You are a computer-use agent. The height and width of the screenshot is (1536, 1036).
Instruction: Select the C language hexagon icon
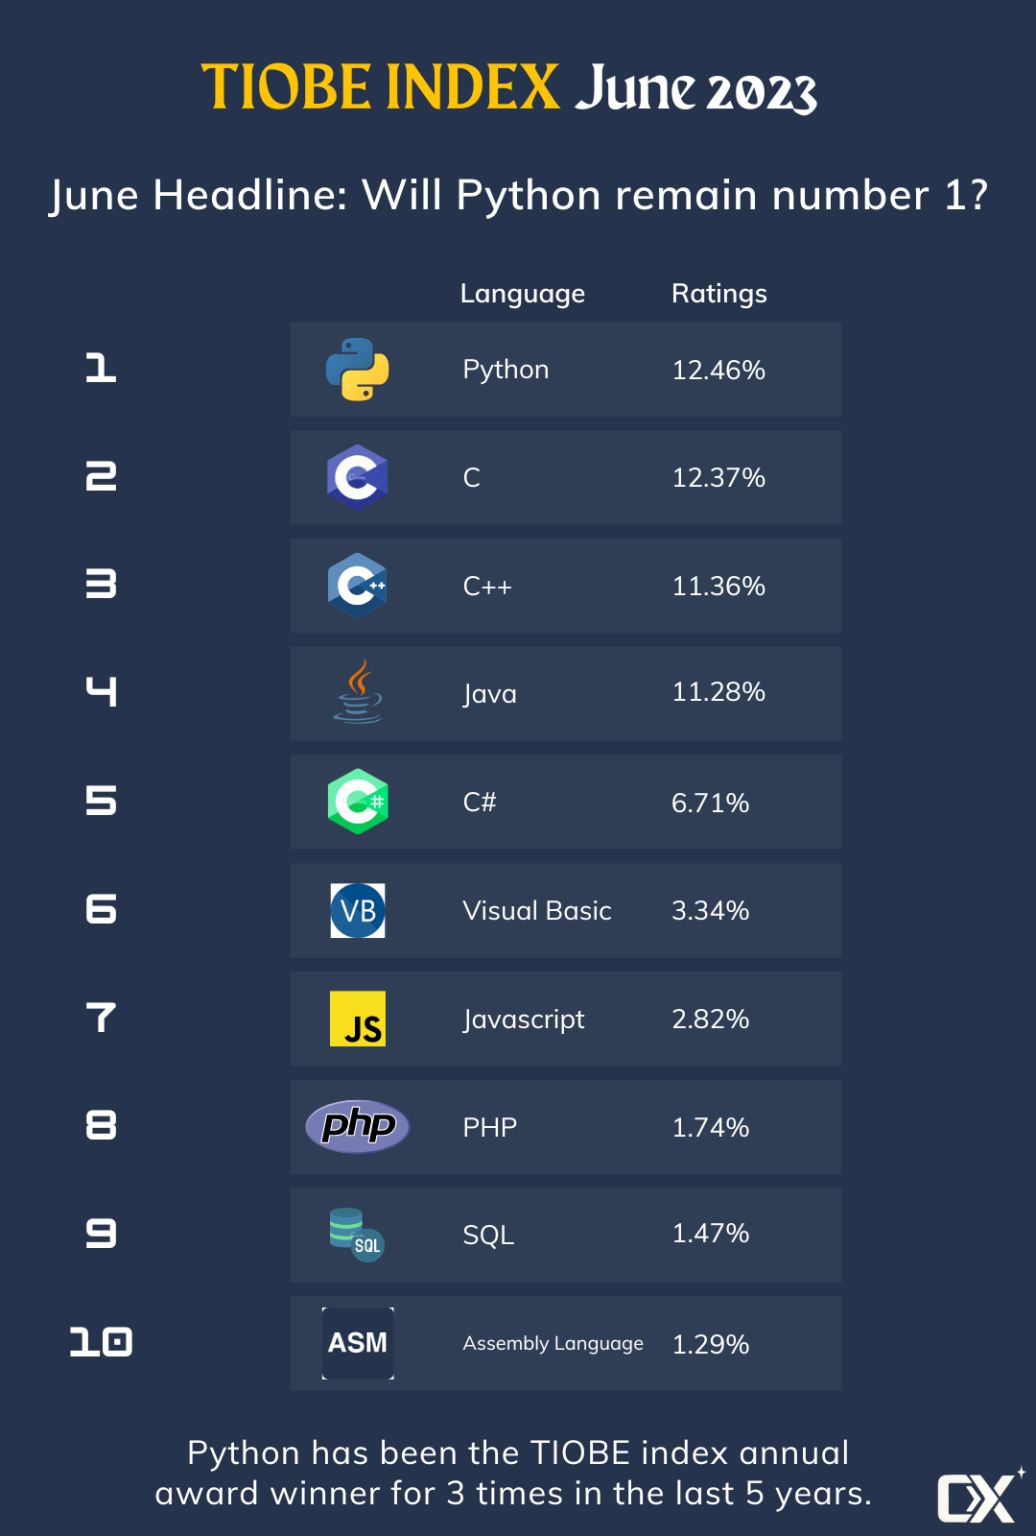(357, 477)
